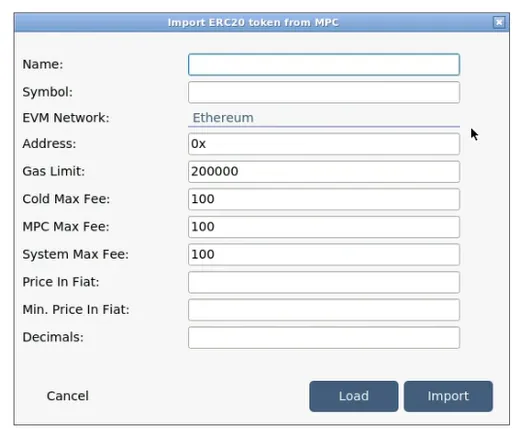Focus the Decimals input field
This screenshot has height=439, width=532.
[x=324, y=338]
